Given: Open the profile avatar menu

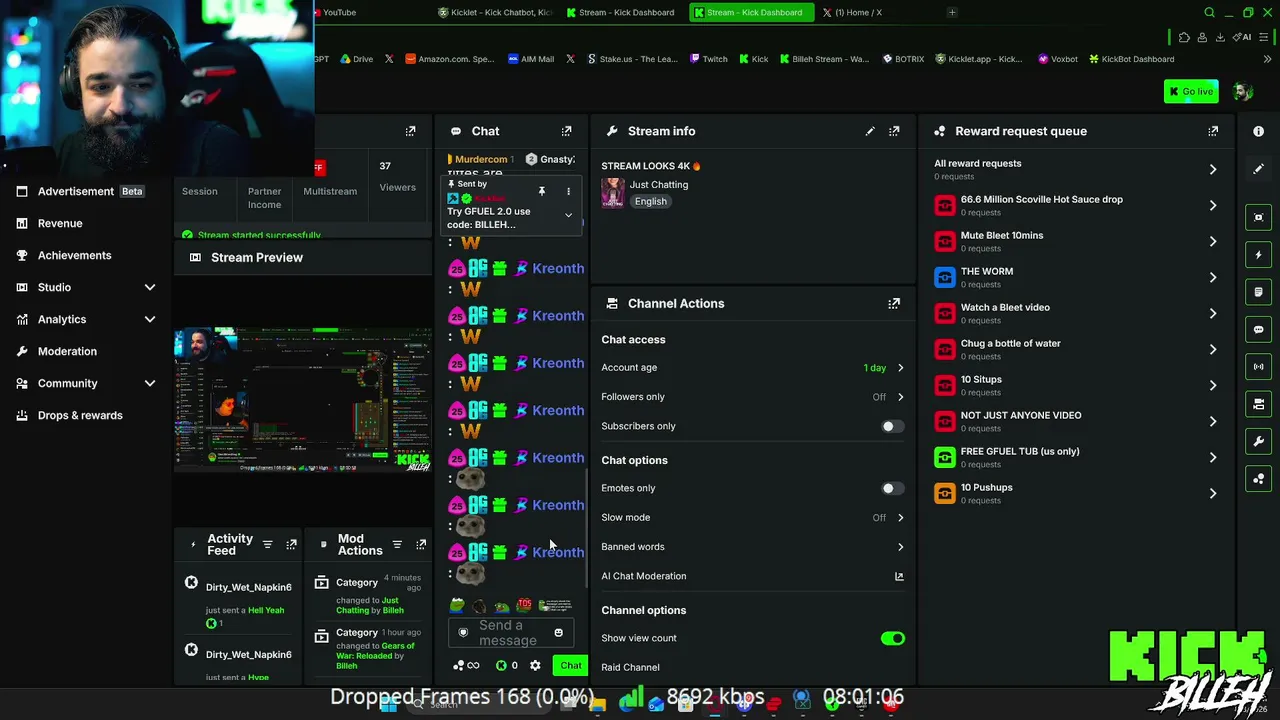Looking at the screenshot, I should click(1243, 91).
